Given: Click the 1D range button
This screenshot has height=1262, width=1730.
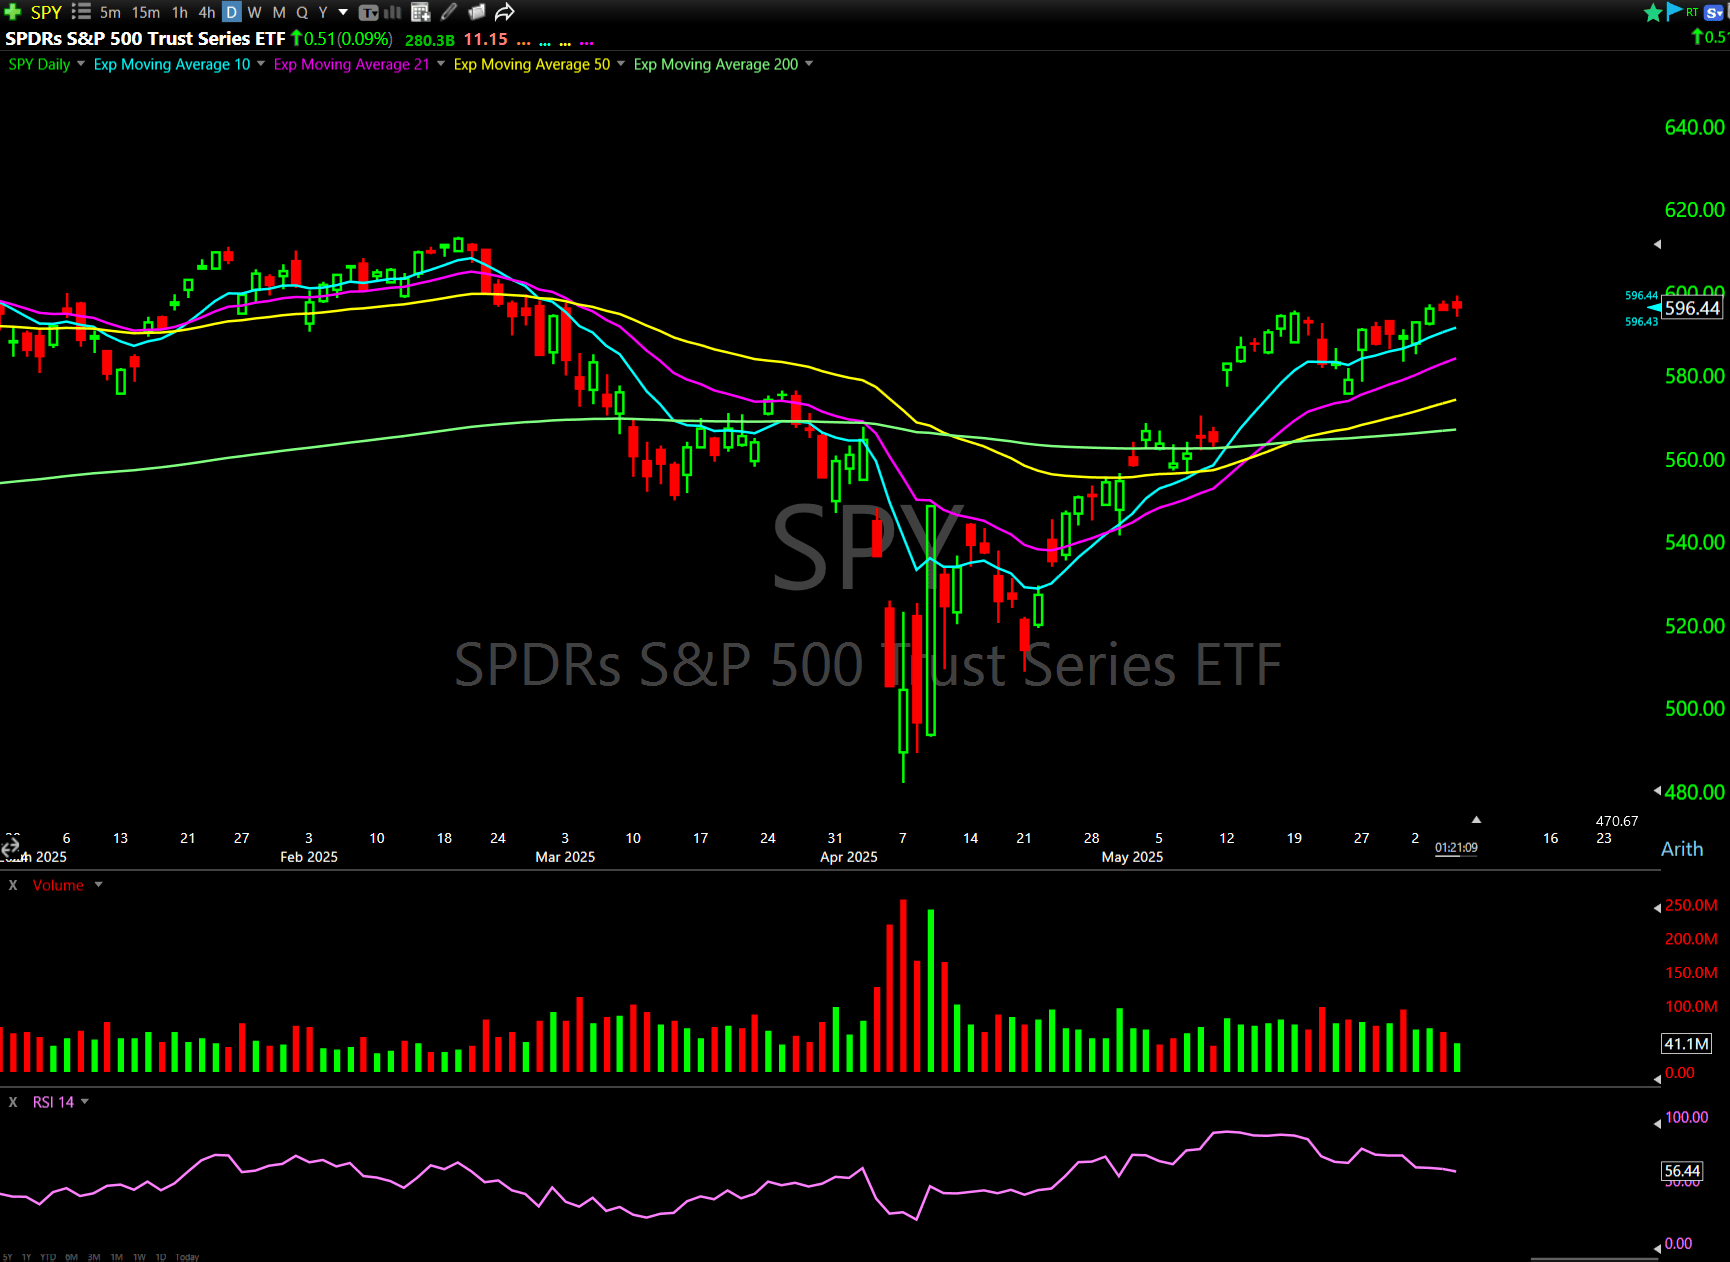Looking at the screenshot, I should pos(161,1257).
